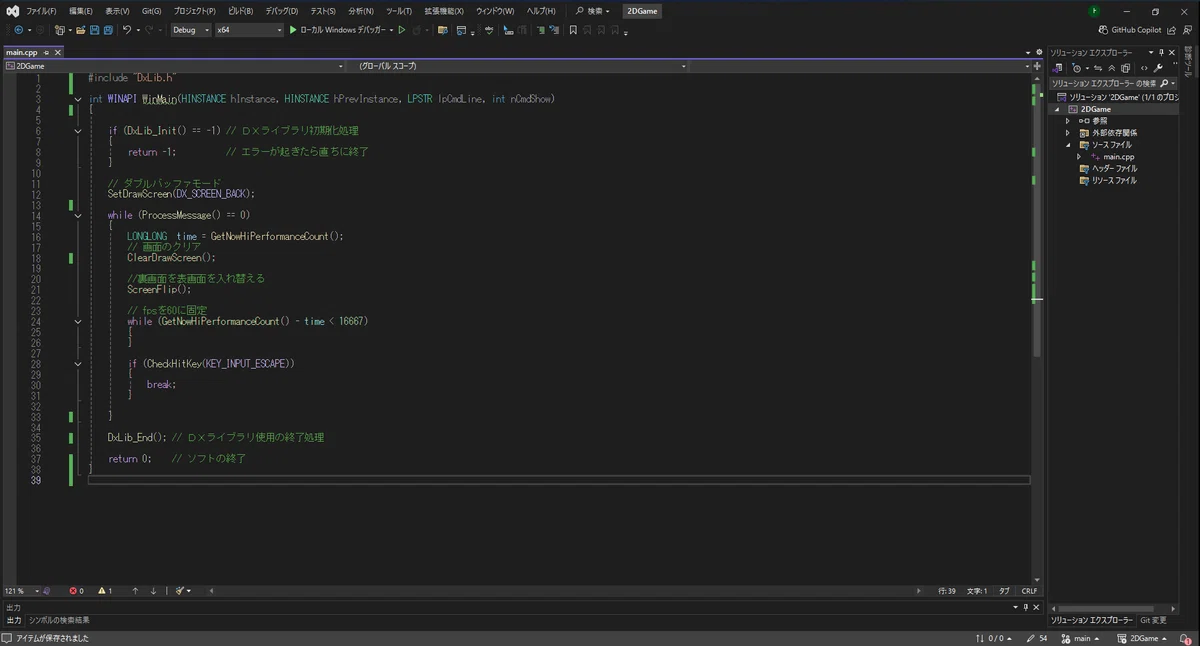The width and height of the screenshot is (1200, 646).
Task: Open the デバッグ(D) menu
Action: coord(282,11)
